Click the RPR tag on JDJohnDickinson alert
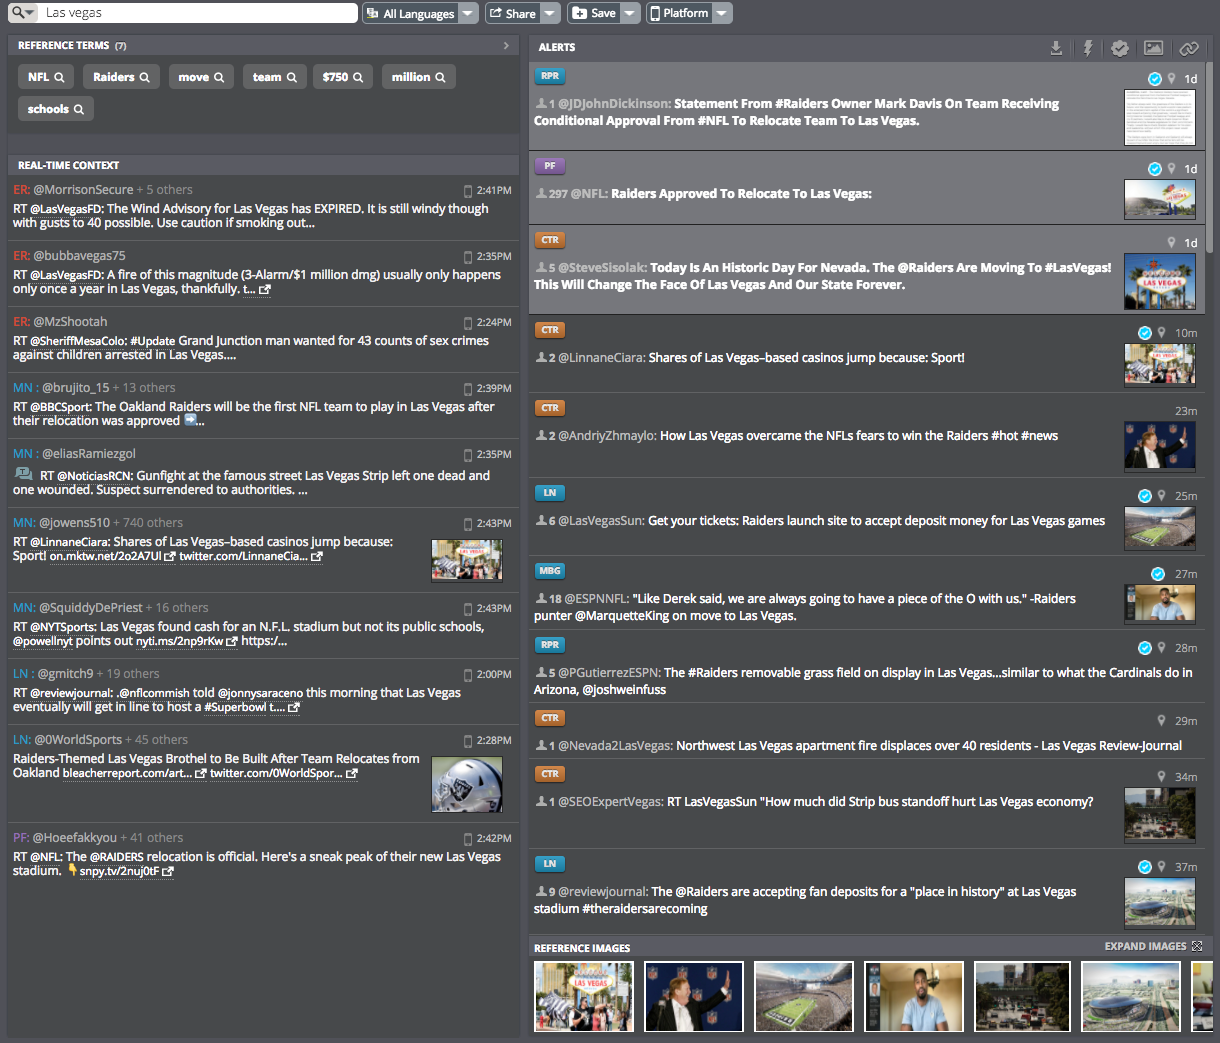This screenshot has width=1220, height=1043. [x=550, y=76]
